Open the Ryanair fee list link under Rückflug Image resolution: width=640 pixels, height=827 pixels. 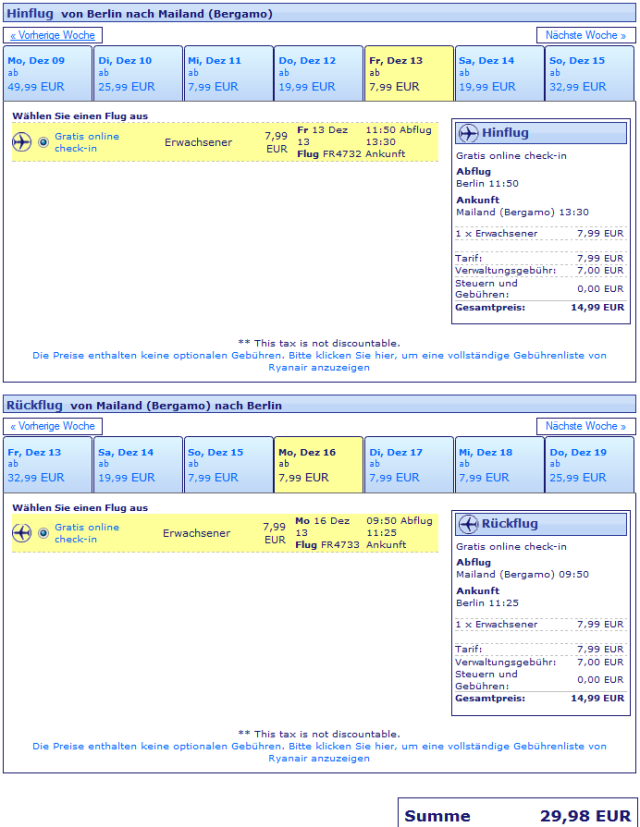point(319,752)
